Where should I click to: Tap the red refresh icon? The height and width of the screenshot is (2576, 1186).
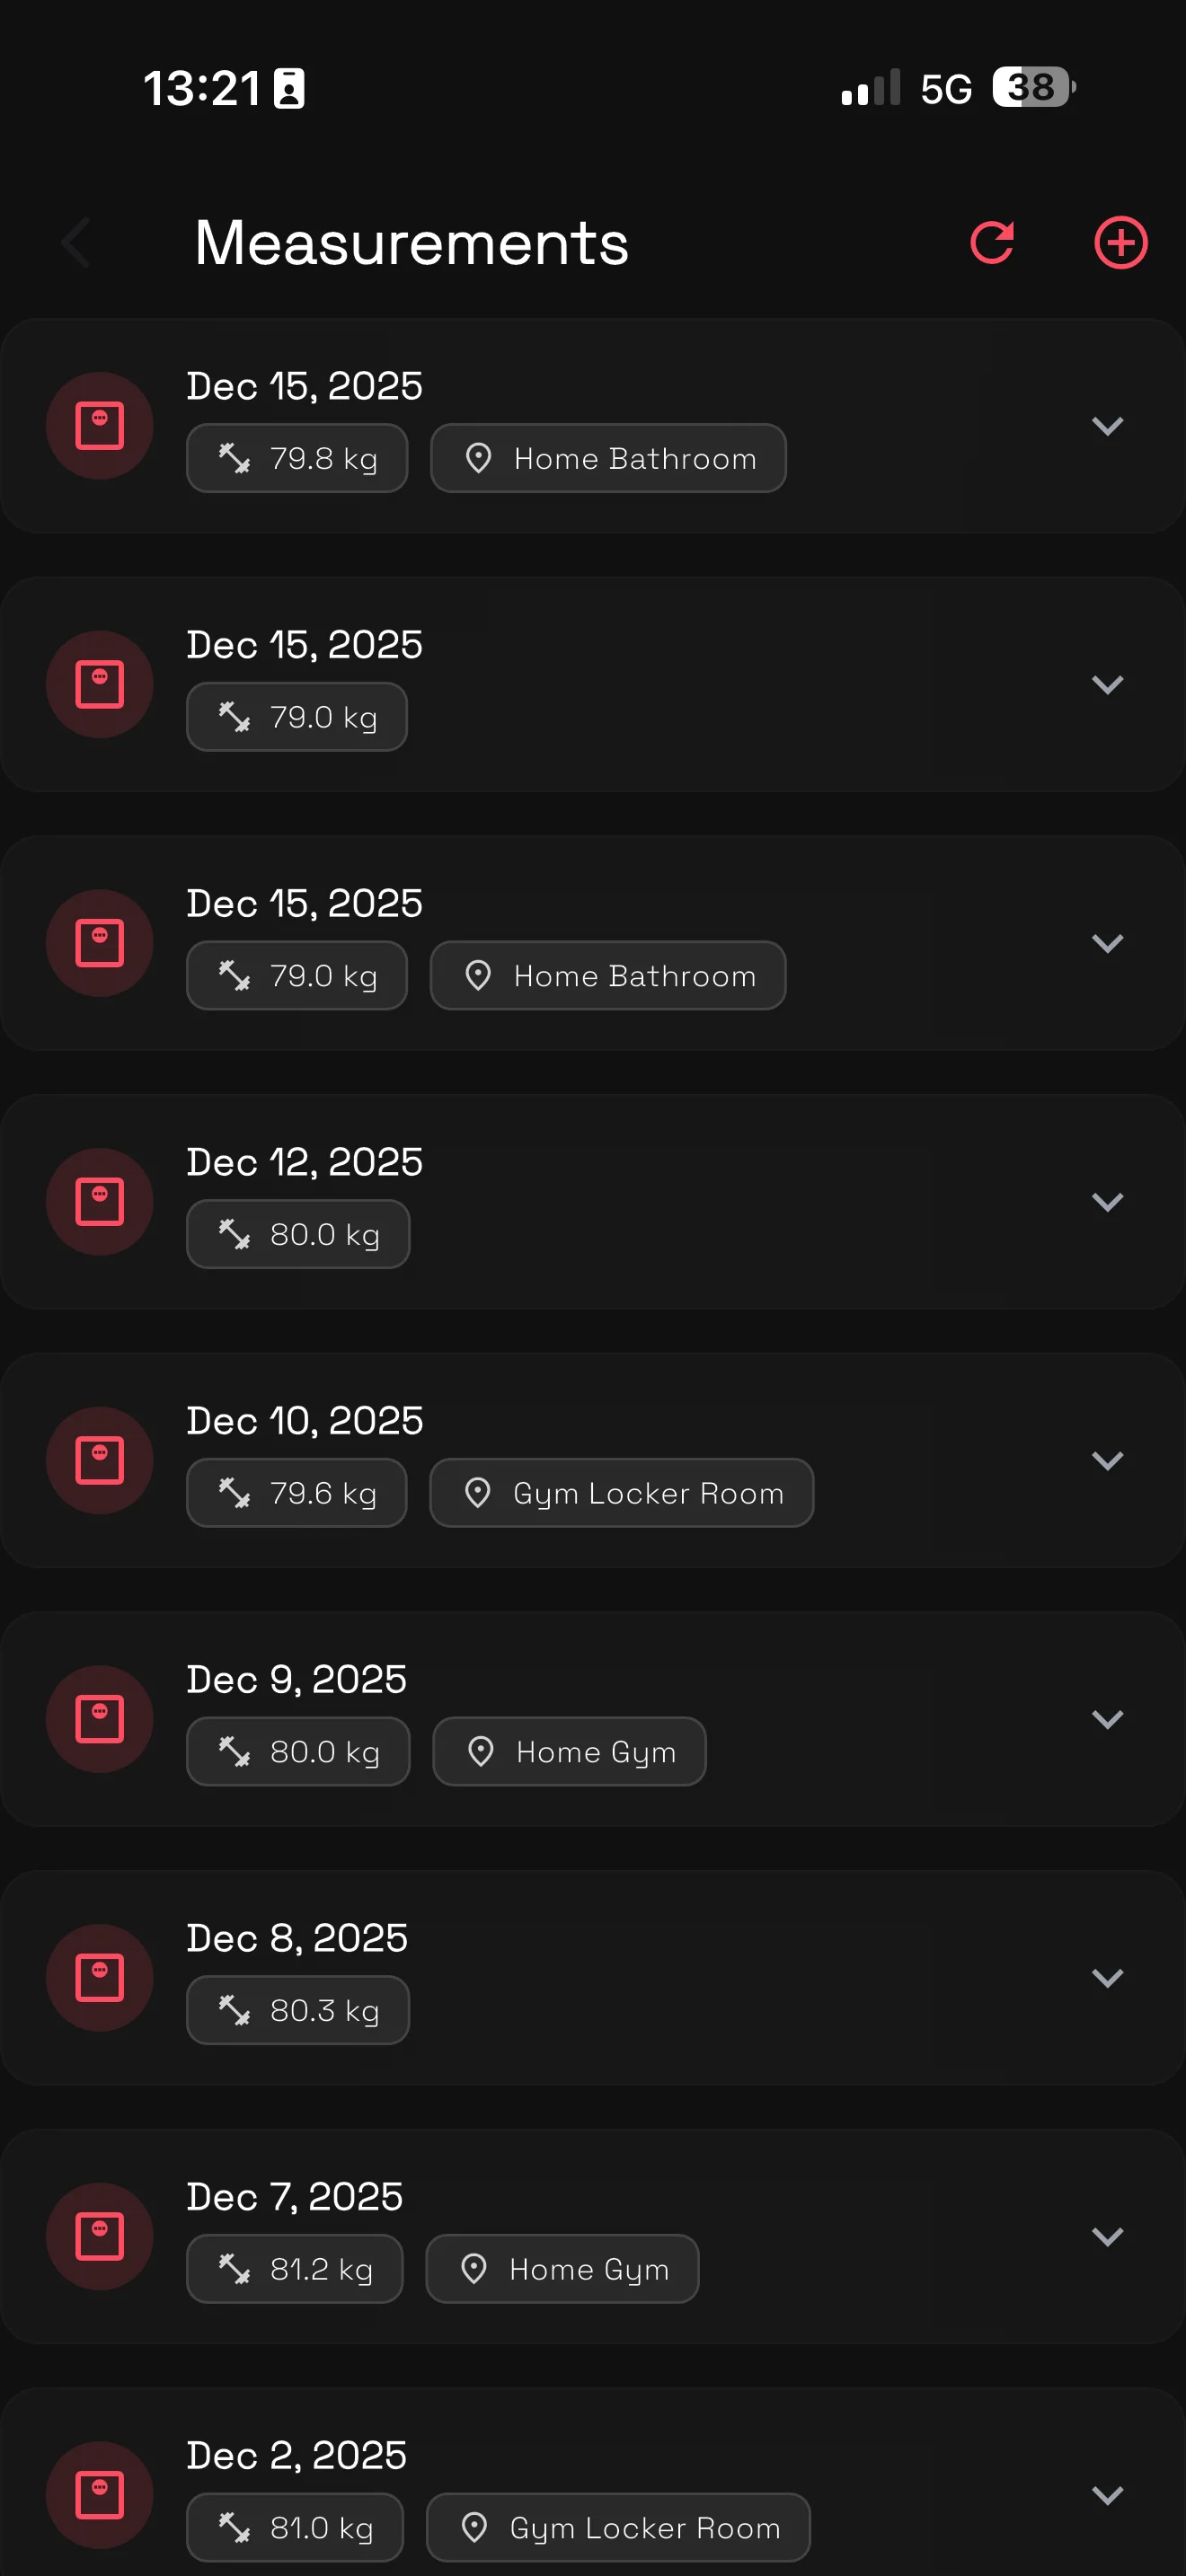(992, 243)
